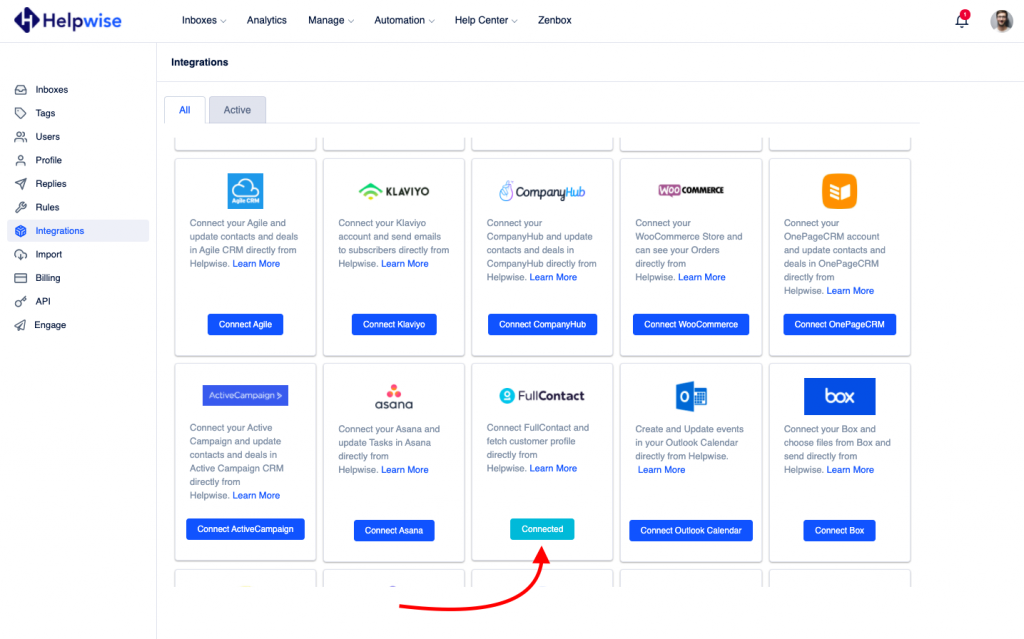Screen dimensions: 1024x639
Task: Open the user avatar menu
Action: 1001,20
